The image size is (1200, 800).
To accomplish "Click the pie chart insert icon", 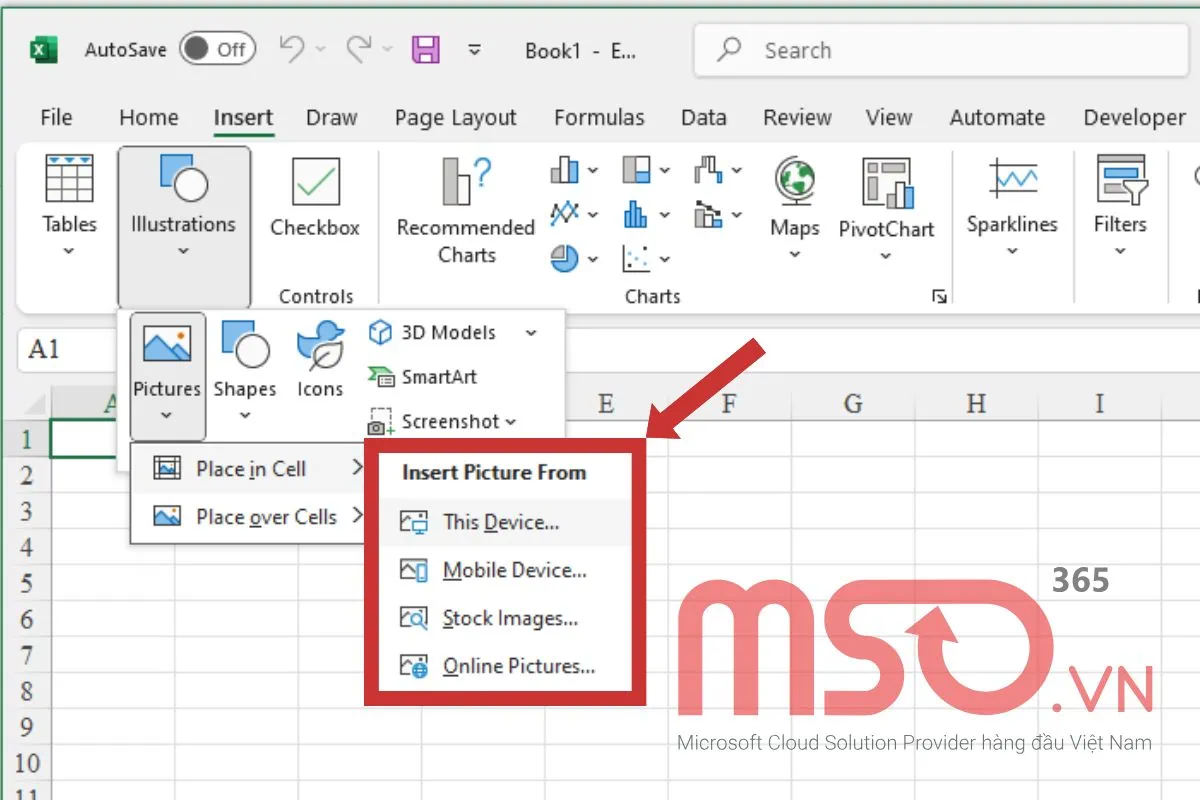I will [x=566, y=258].
